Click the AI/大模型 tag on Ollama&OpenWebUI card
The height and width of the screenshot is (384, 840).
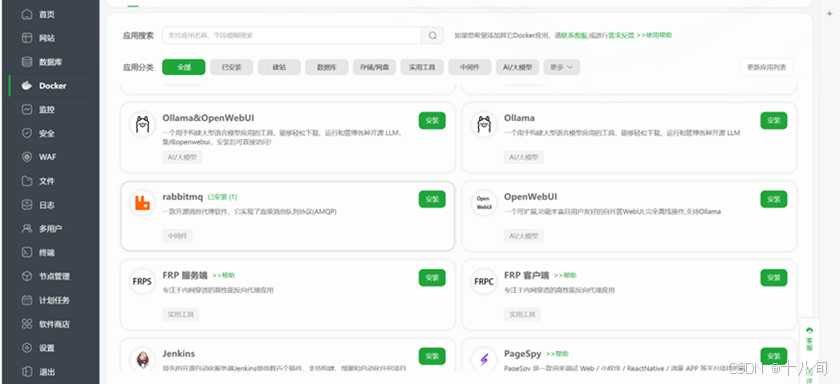182,157
